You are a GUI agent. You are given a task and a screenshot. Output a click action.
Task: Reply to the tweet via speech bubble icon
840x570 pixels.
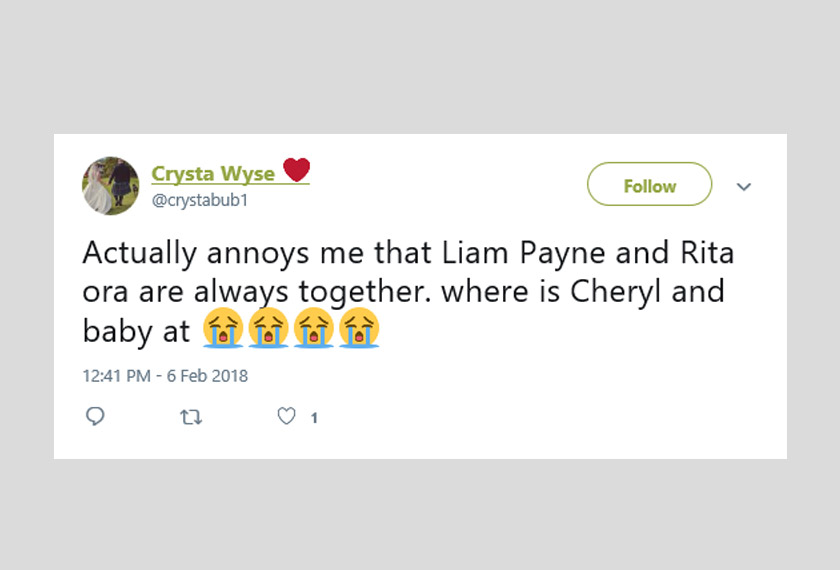(96, 417)
